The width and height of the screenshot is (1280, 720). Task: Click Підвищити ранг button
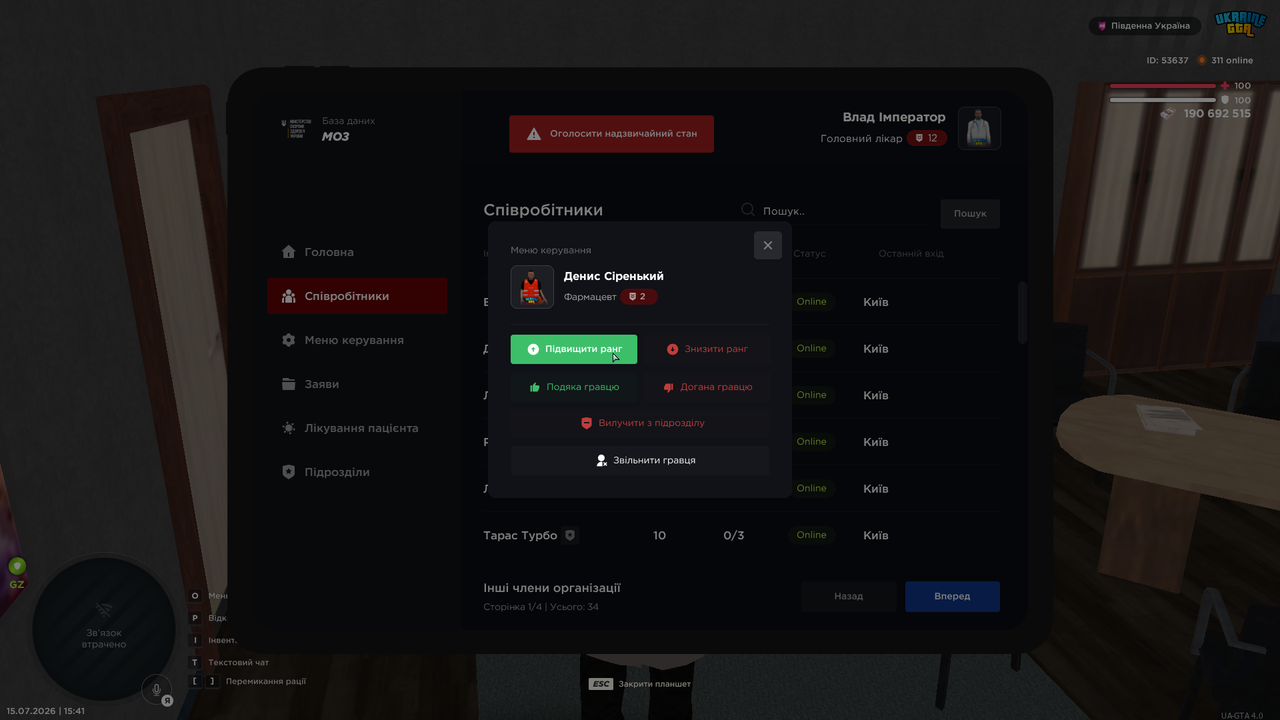574,349
